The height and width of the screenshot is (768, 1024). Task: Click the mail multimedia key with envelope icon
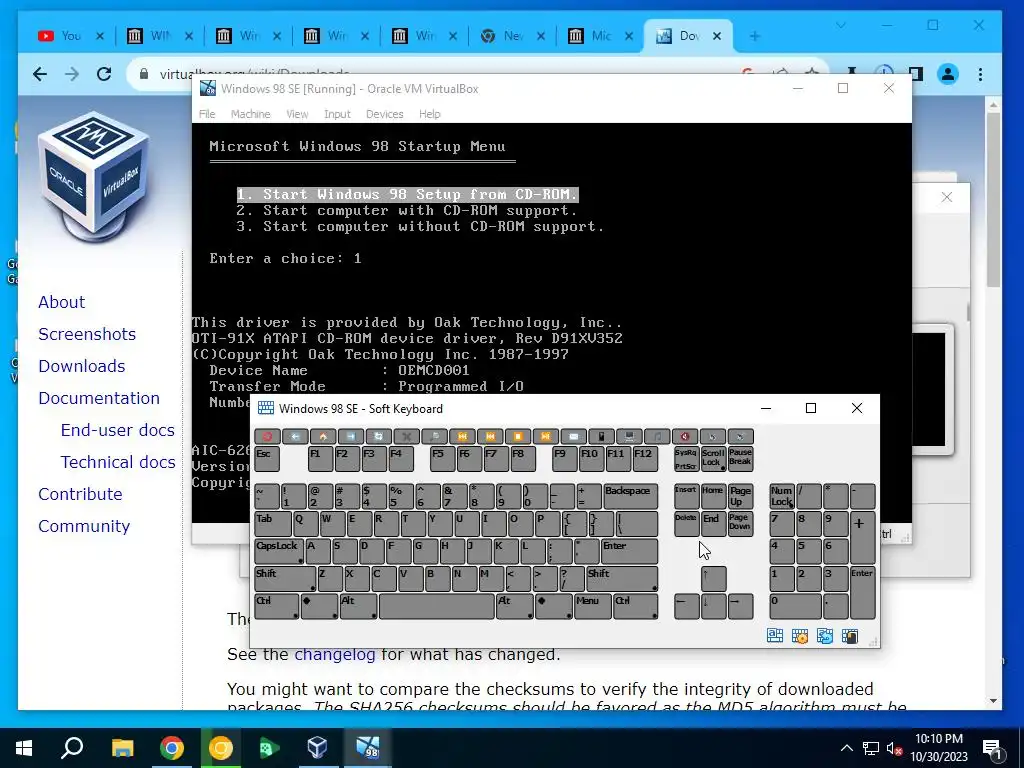[x=573, y=436]
